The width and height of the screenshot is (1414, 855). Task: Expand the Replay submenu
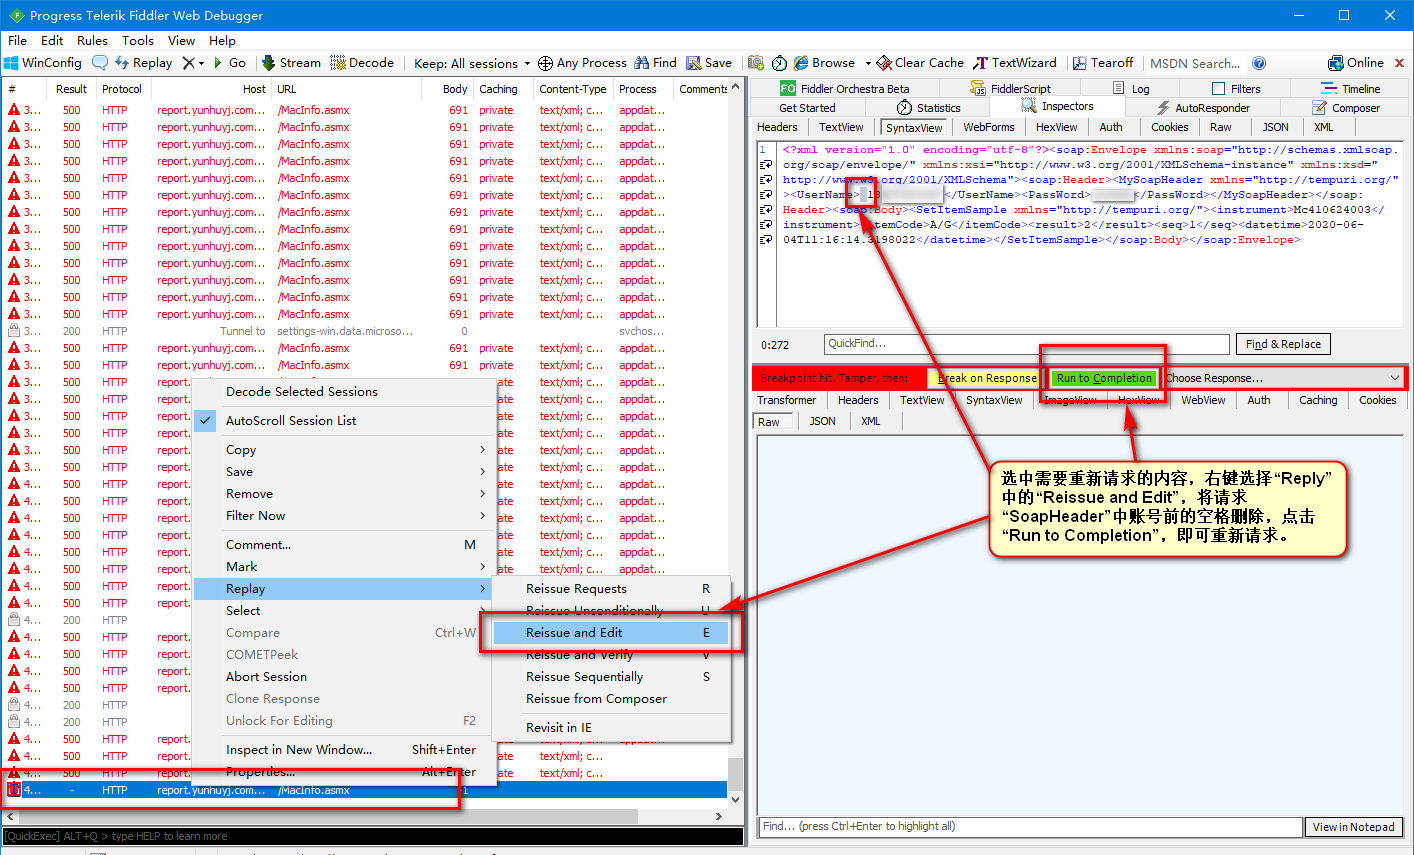(344, 589)
